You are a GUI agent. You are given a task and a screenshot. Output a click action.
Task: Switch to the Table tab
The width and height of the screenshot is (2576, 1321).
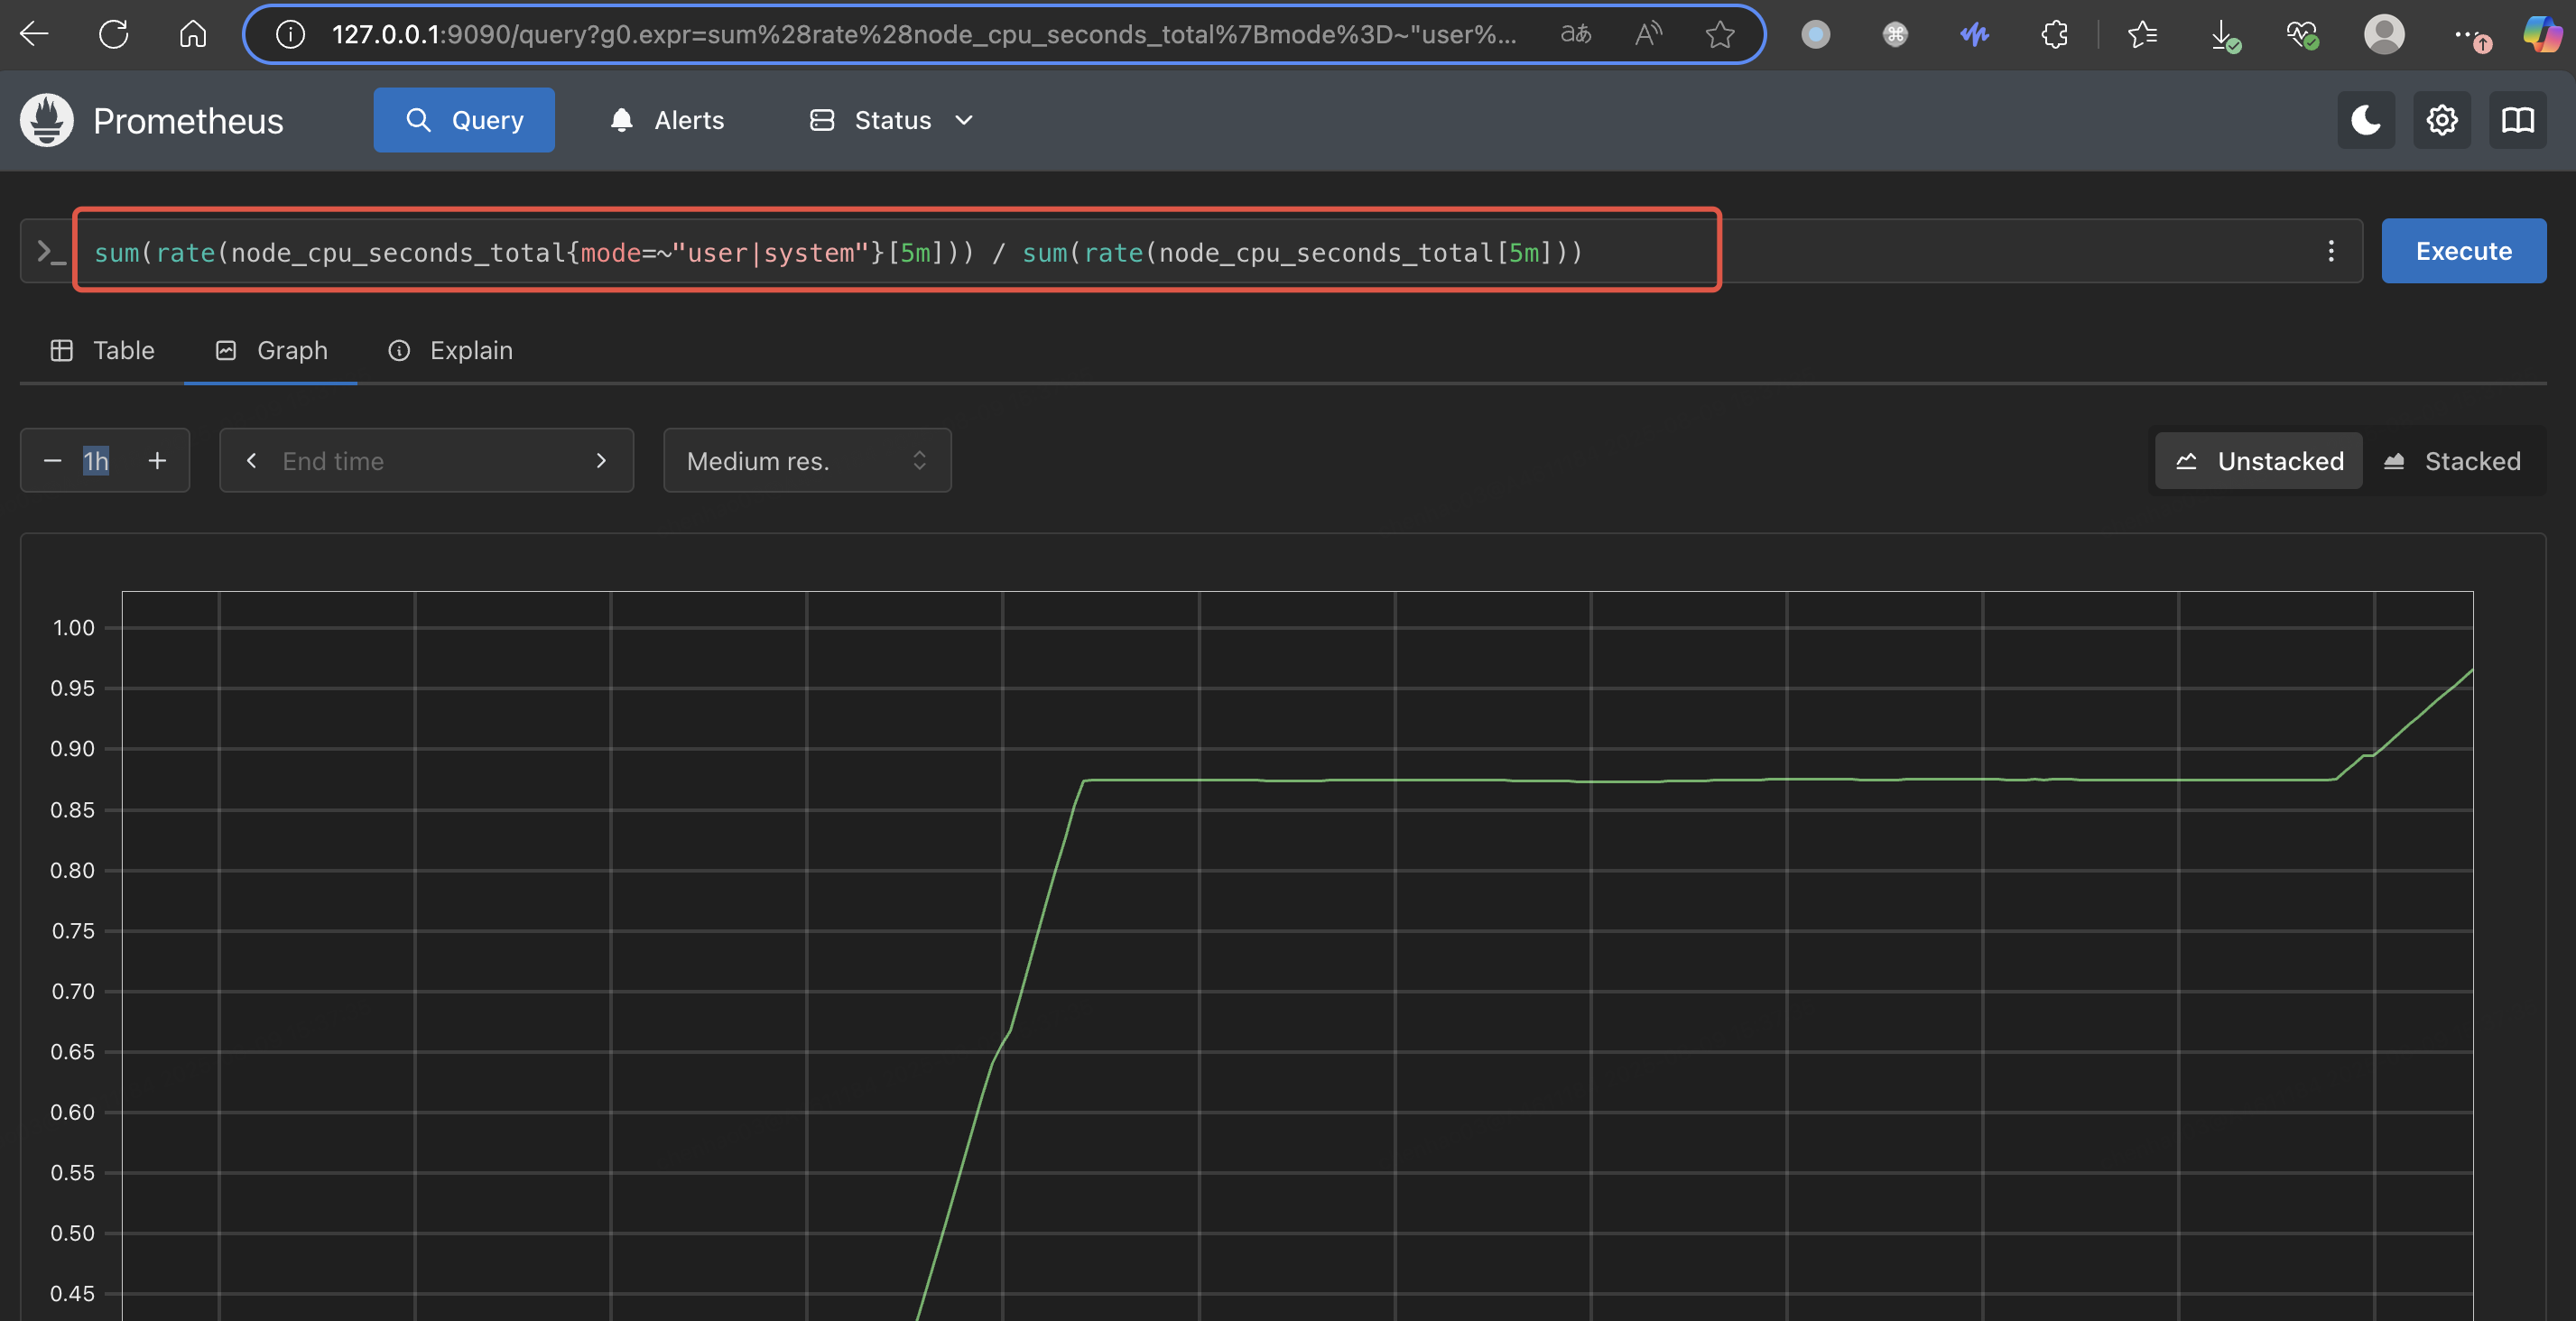point(102,350)
